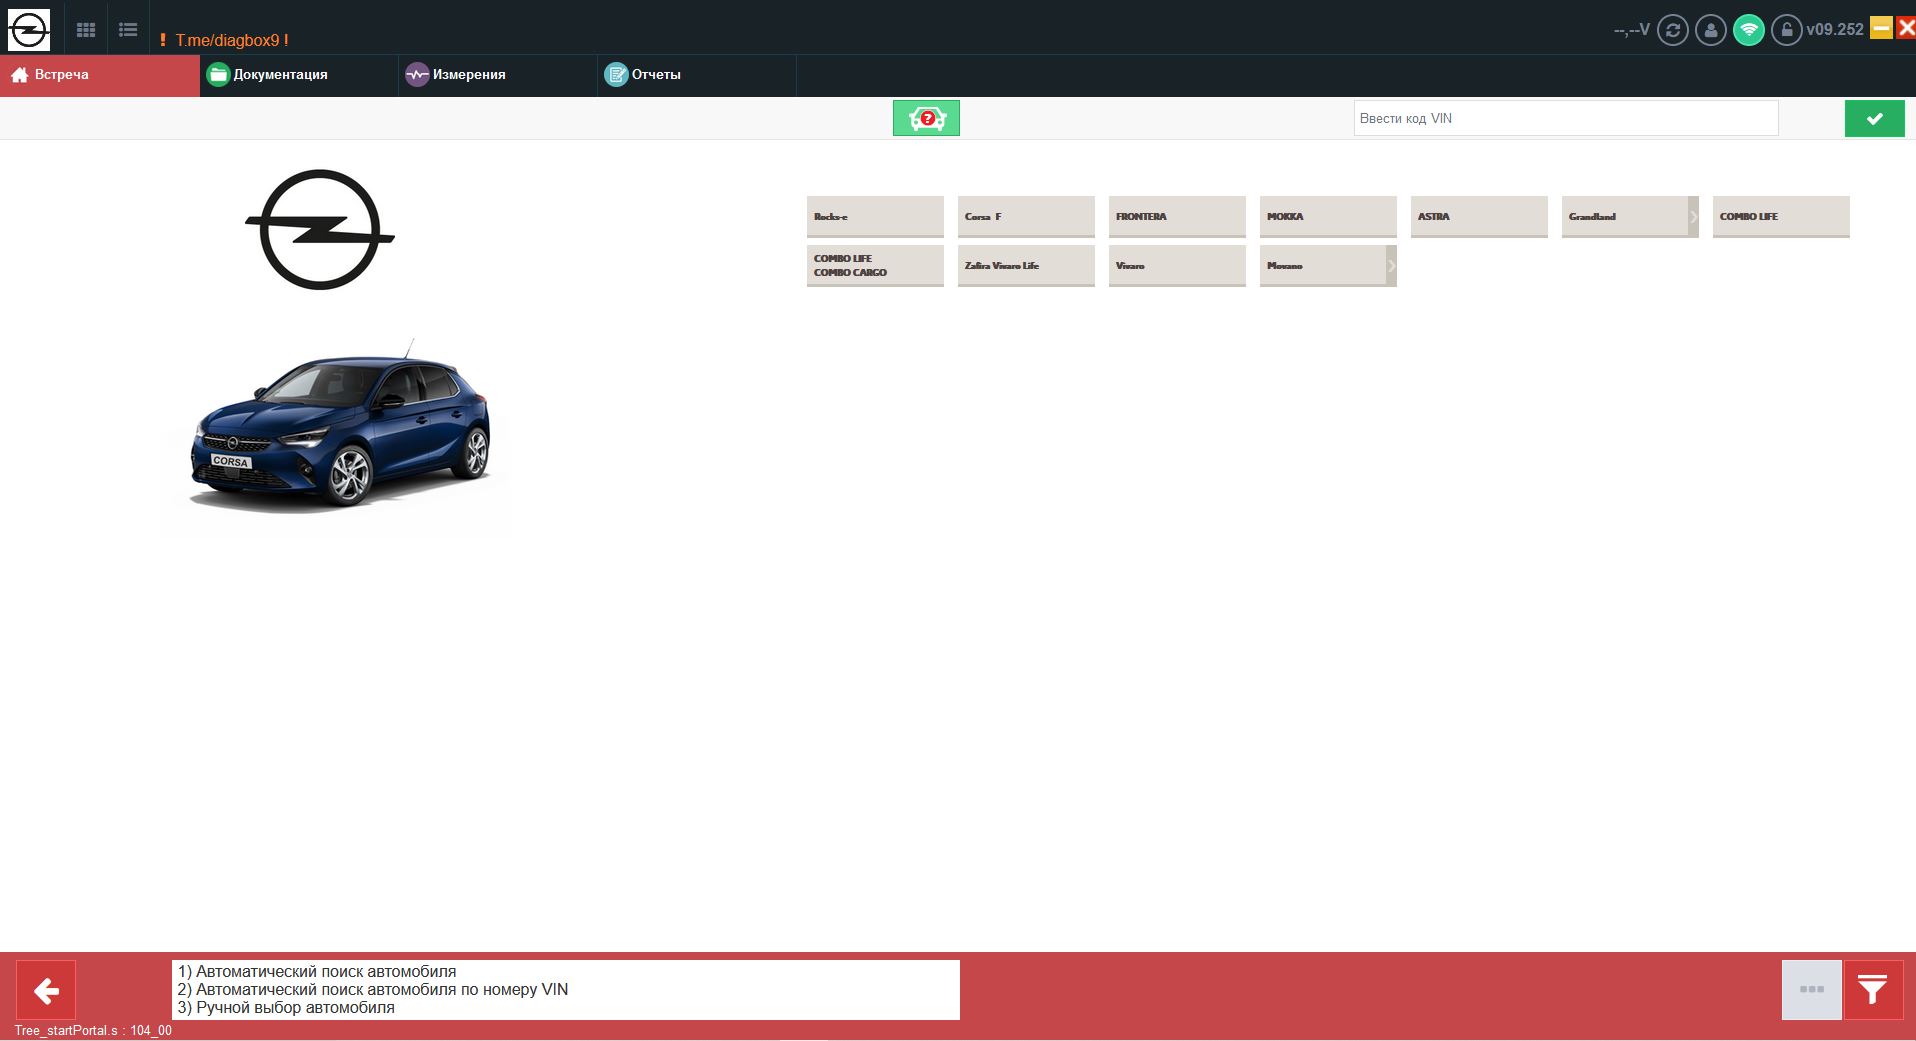
Task: Close the DiagBox window
Action: click(x=1906, y=28)
